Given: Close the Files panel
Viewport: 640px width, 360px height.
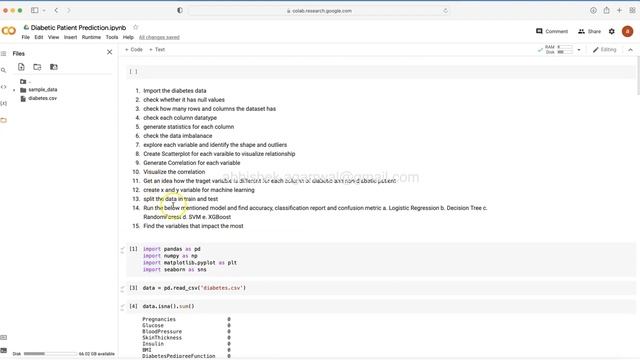Looking at the screenshot, I should click(x=109, y=52).
